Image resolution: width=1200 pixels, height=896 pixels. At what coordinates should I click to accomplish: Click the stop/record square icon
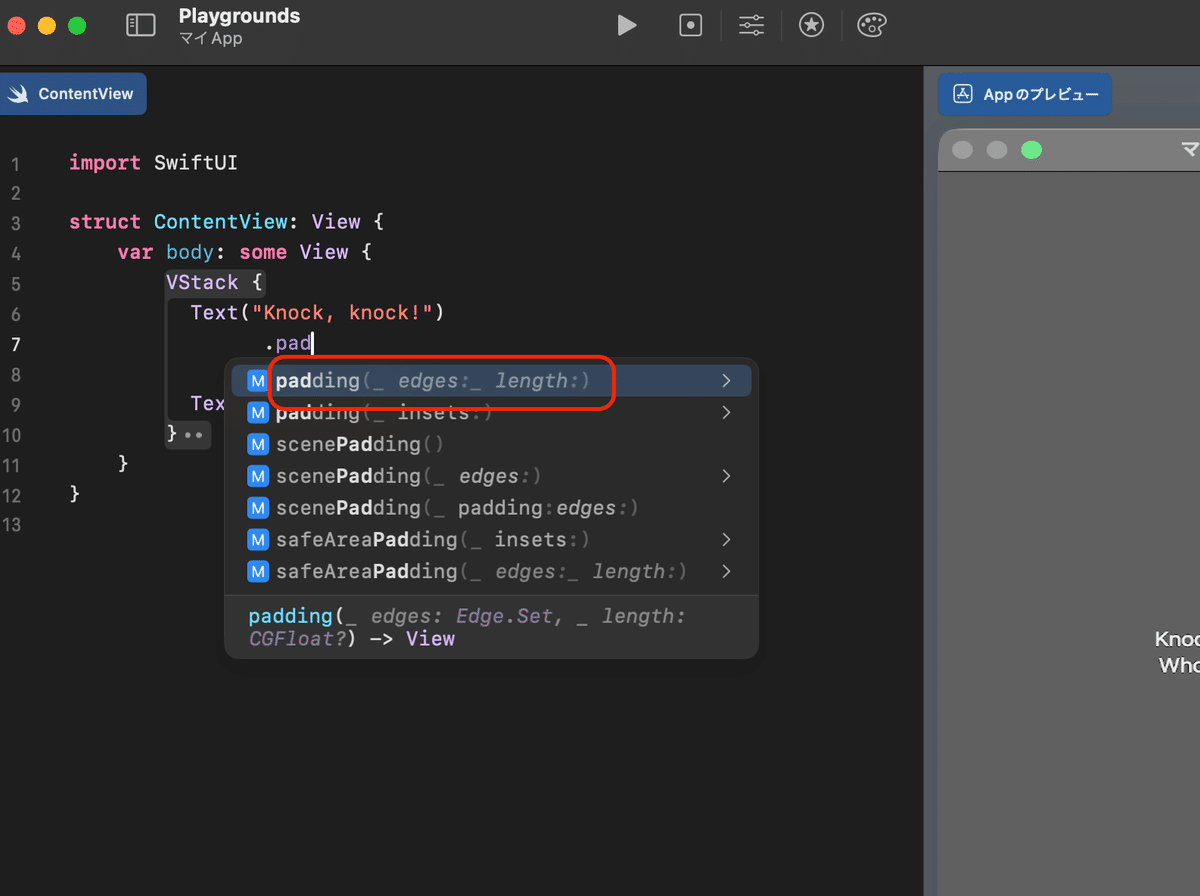[691, 25]
